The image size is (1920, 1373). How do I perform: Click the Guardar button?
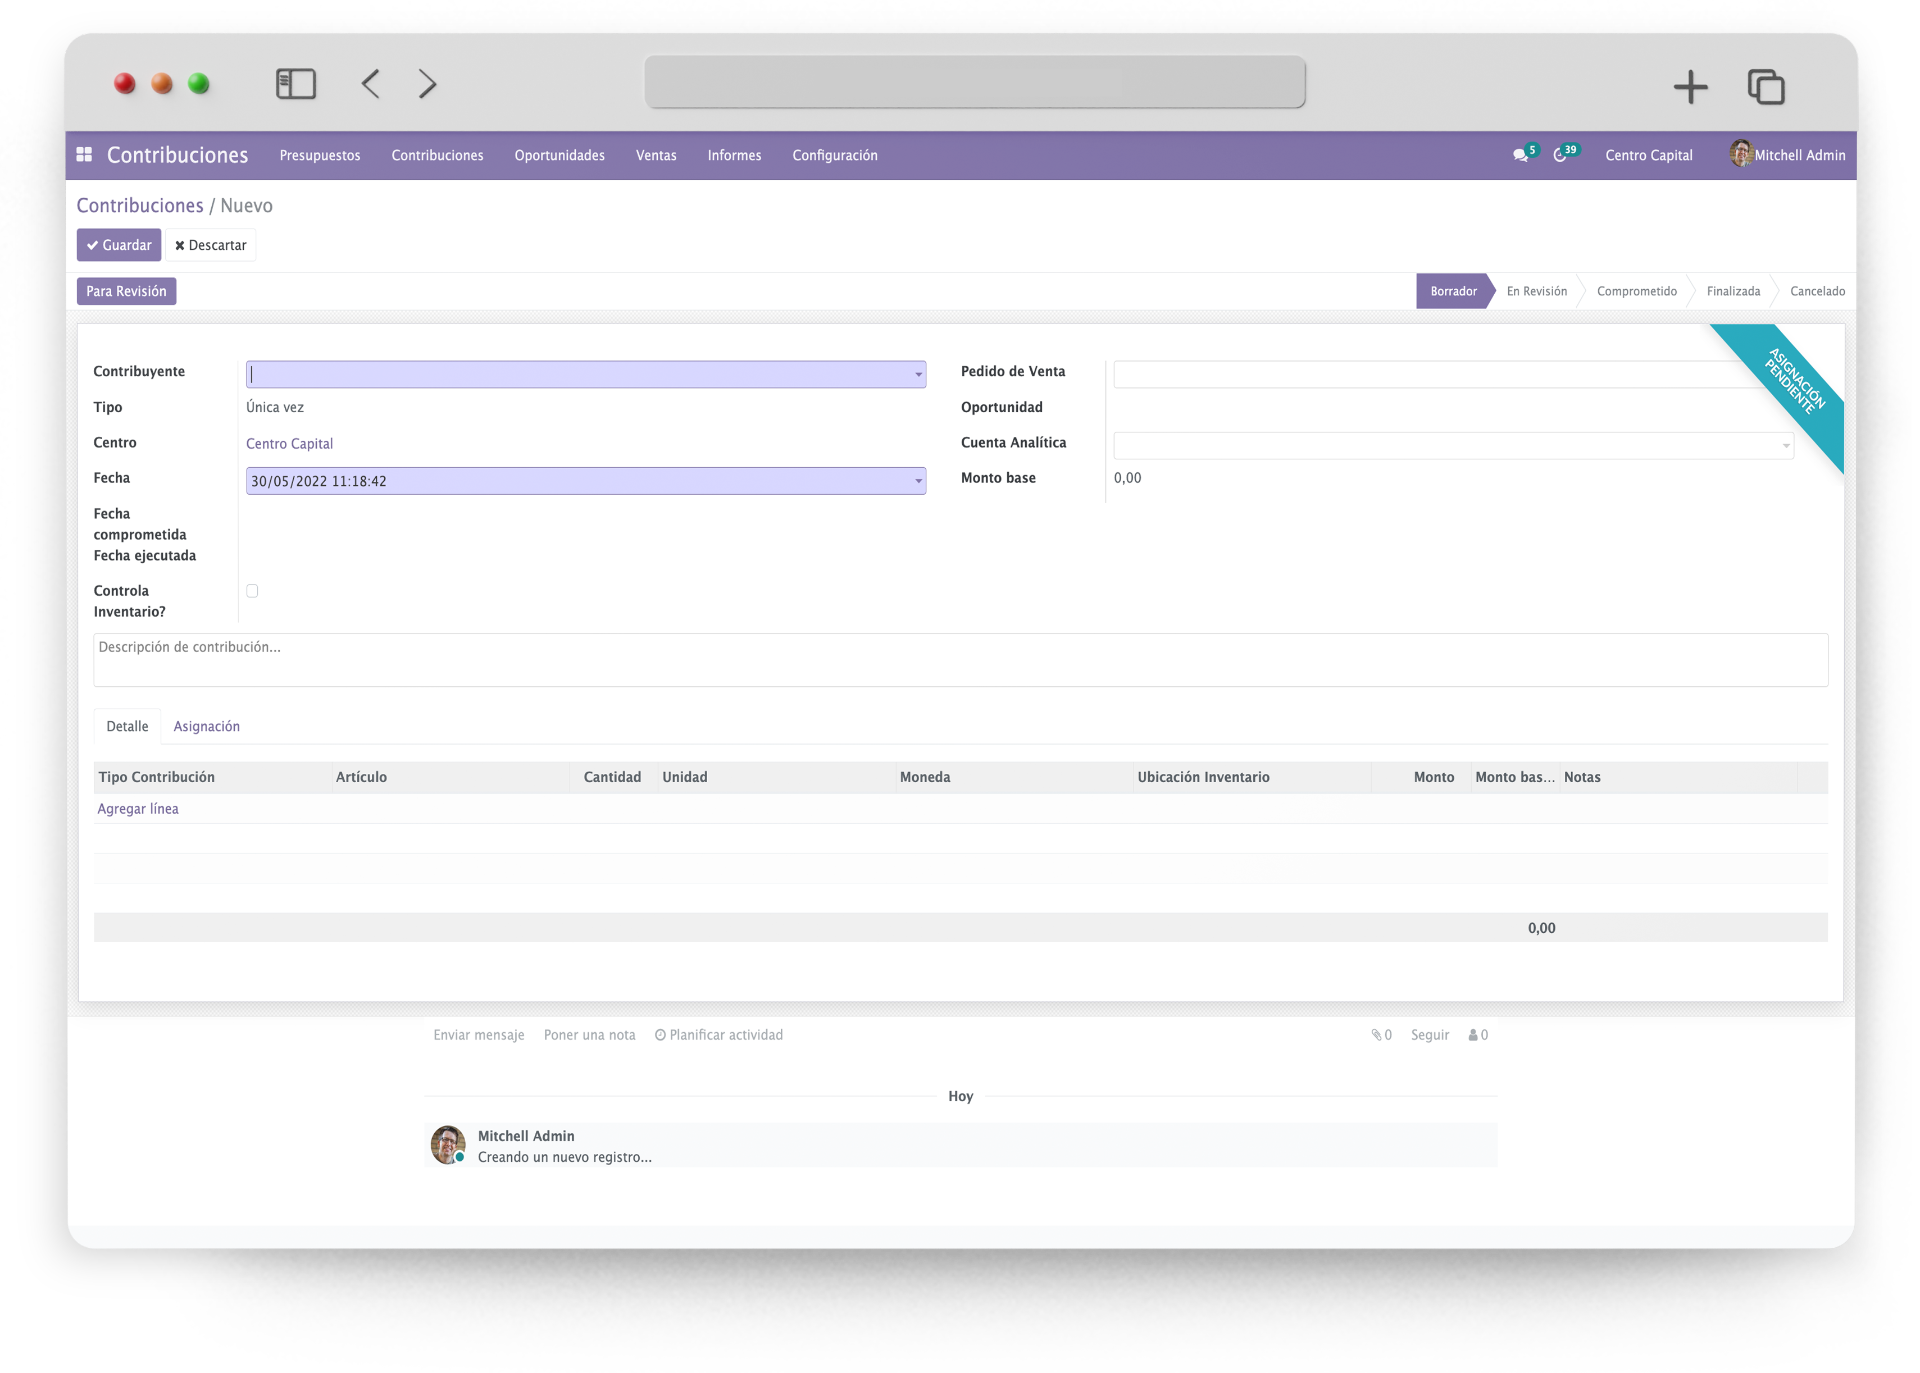point(119,245)
